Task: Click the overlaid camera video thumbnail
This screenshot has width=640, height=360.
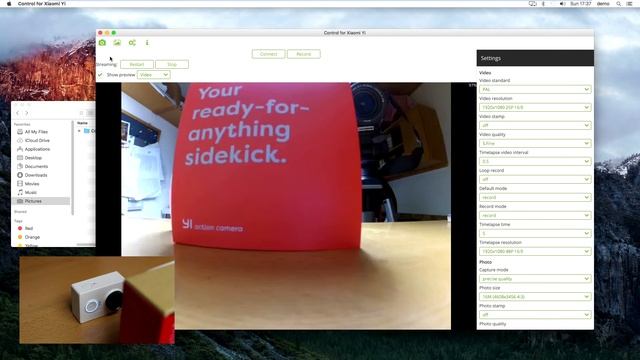Action: (97, 300)
